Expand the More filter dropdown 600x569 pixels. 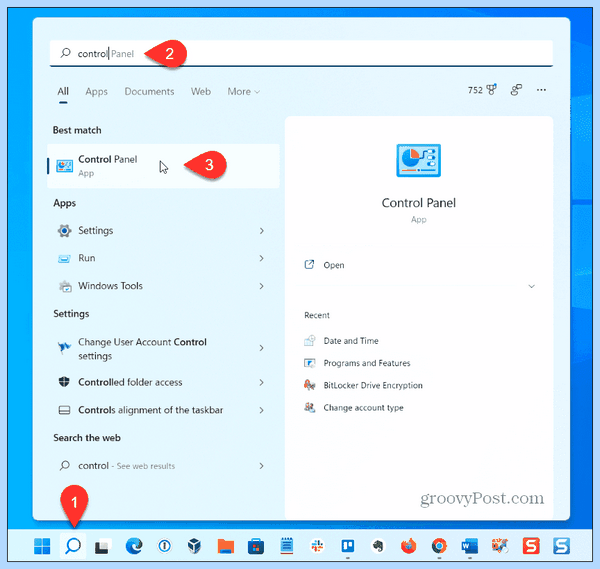(x=244, y=91)
